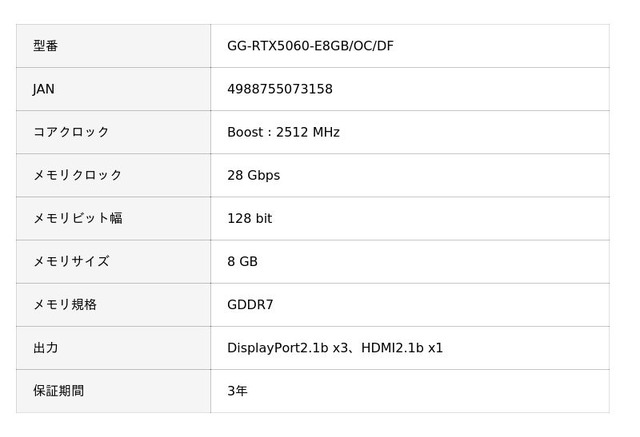Click the メモリ規格 row label

(65, 305)
